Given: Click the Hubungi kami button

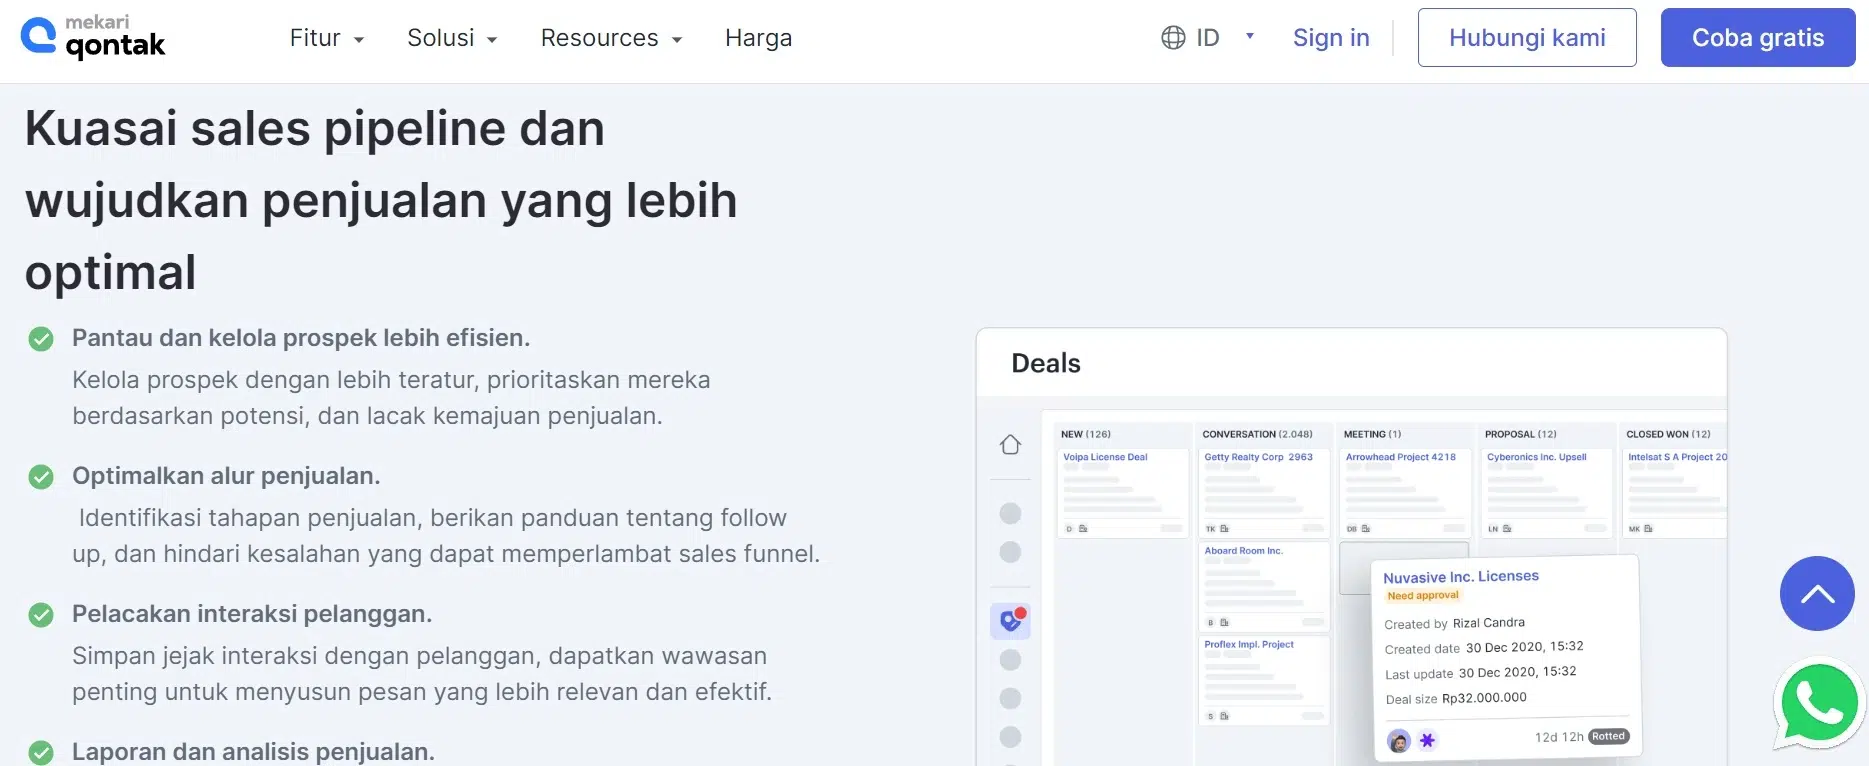Looking at the screenshot, I should coord(1527,38).
